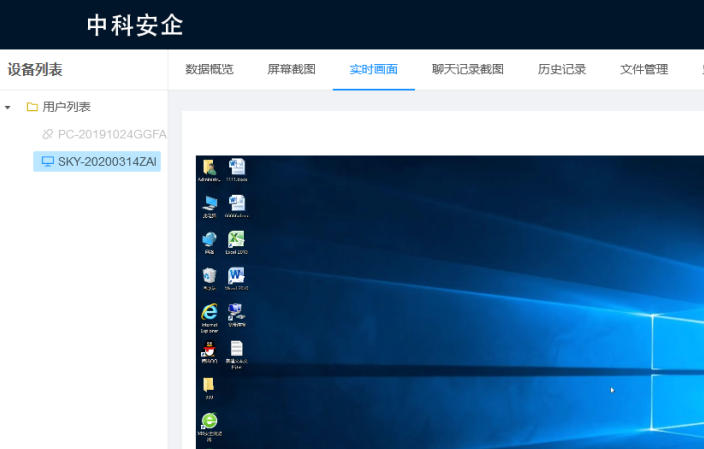Image resolution: width=704 pixels, height=449 pixels.
Task: Open the 文件管理 tab
Action: (644, 70)
